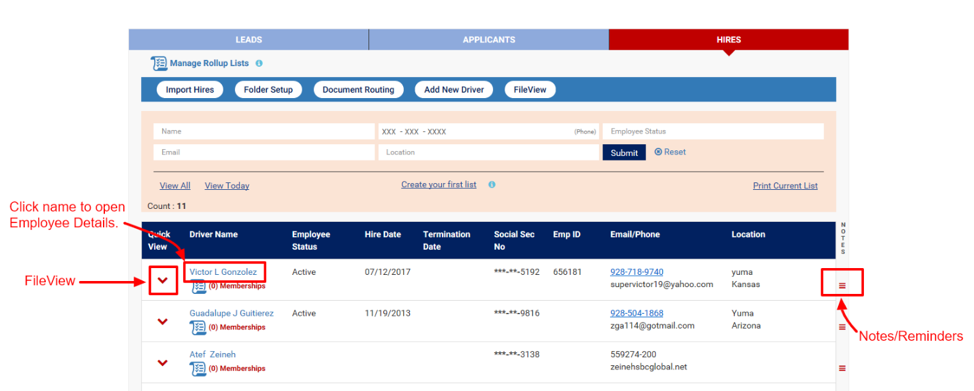
Task: Open Guadalupe J Guitierez employee details
Action: pos(232,313)
